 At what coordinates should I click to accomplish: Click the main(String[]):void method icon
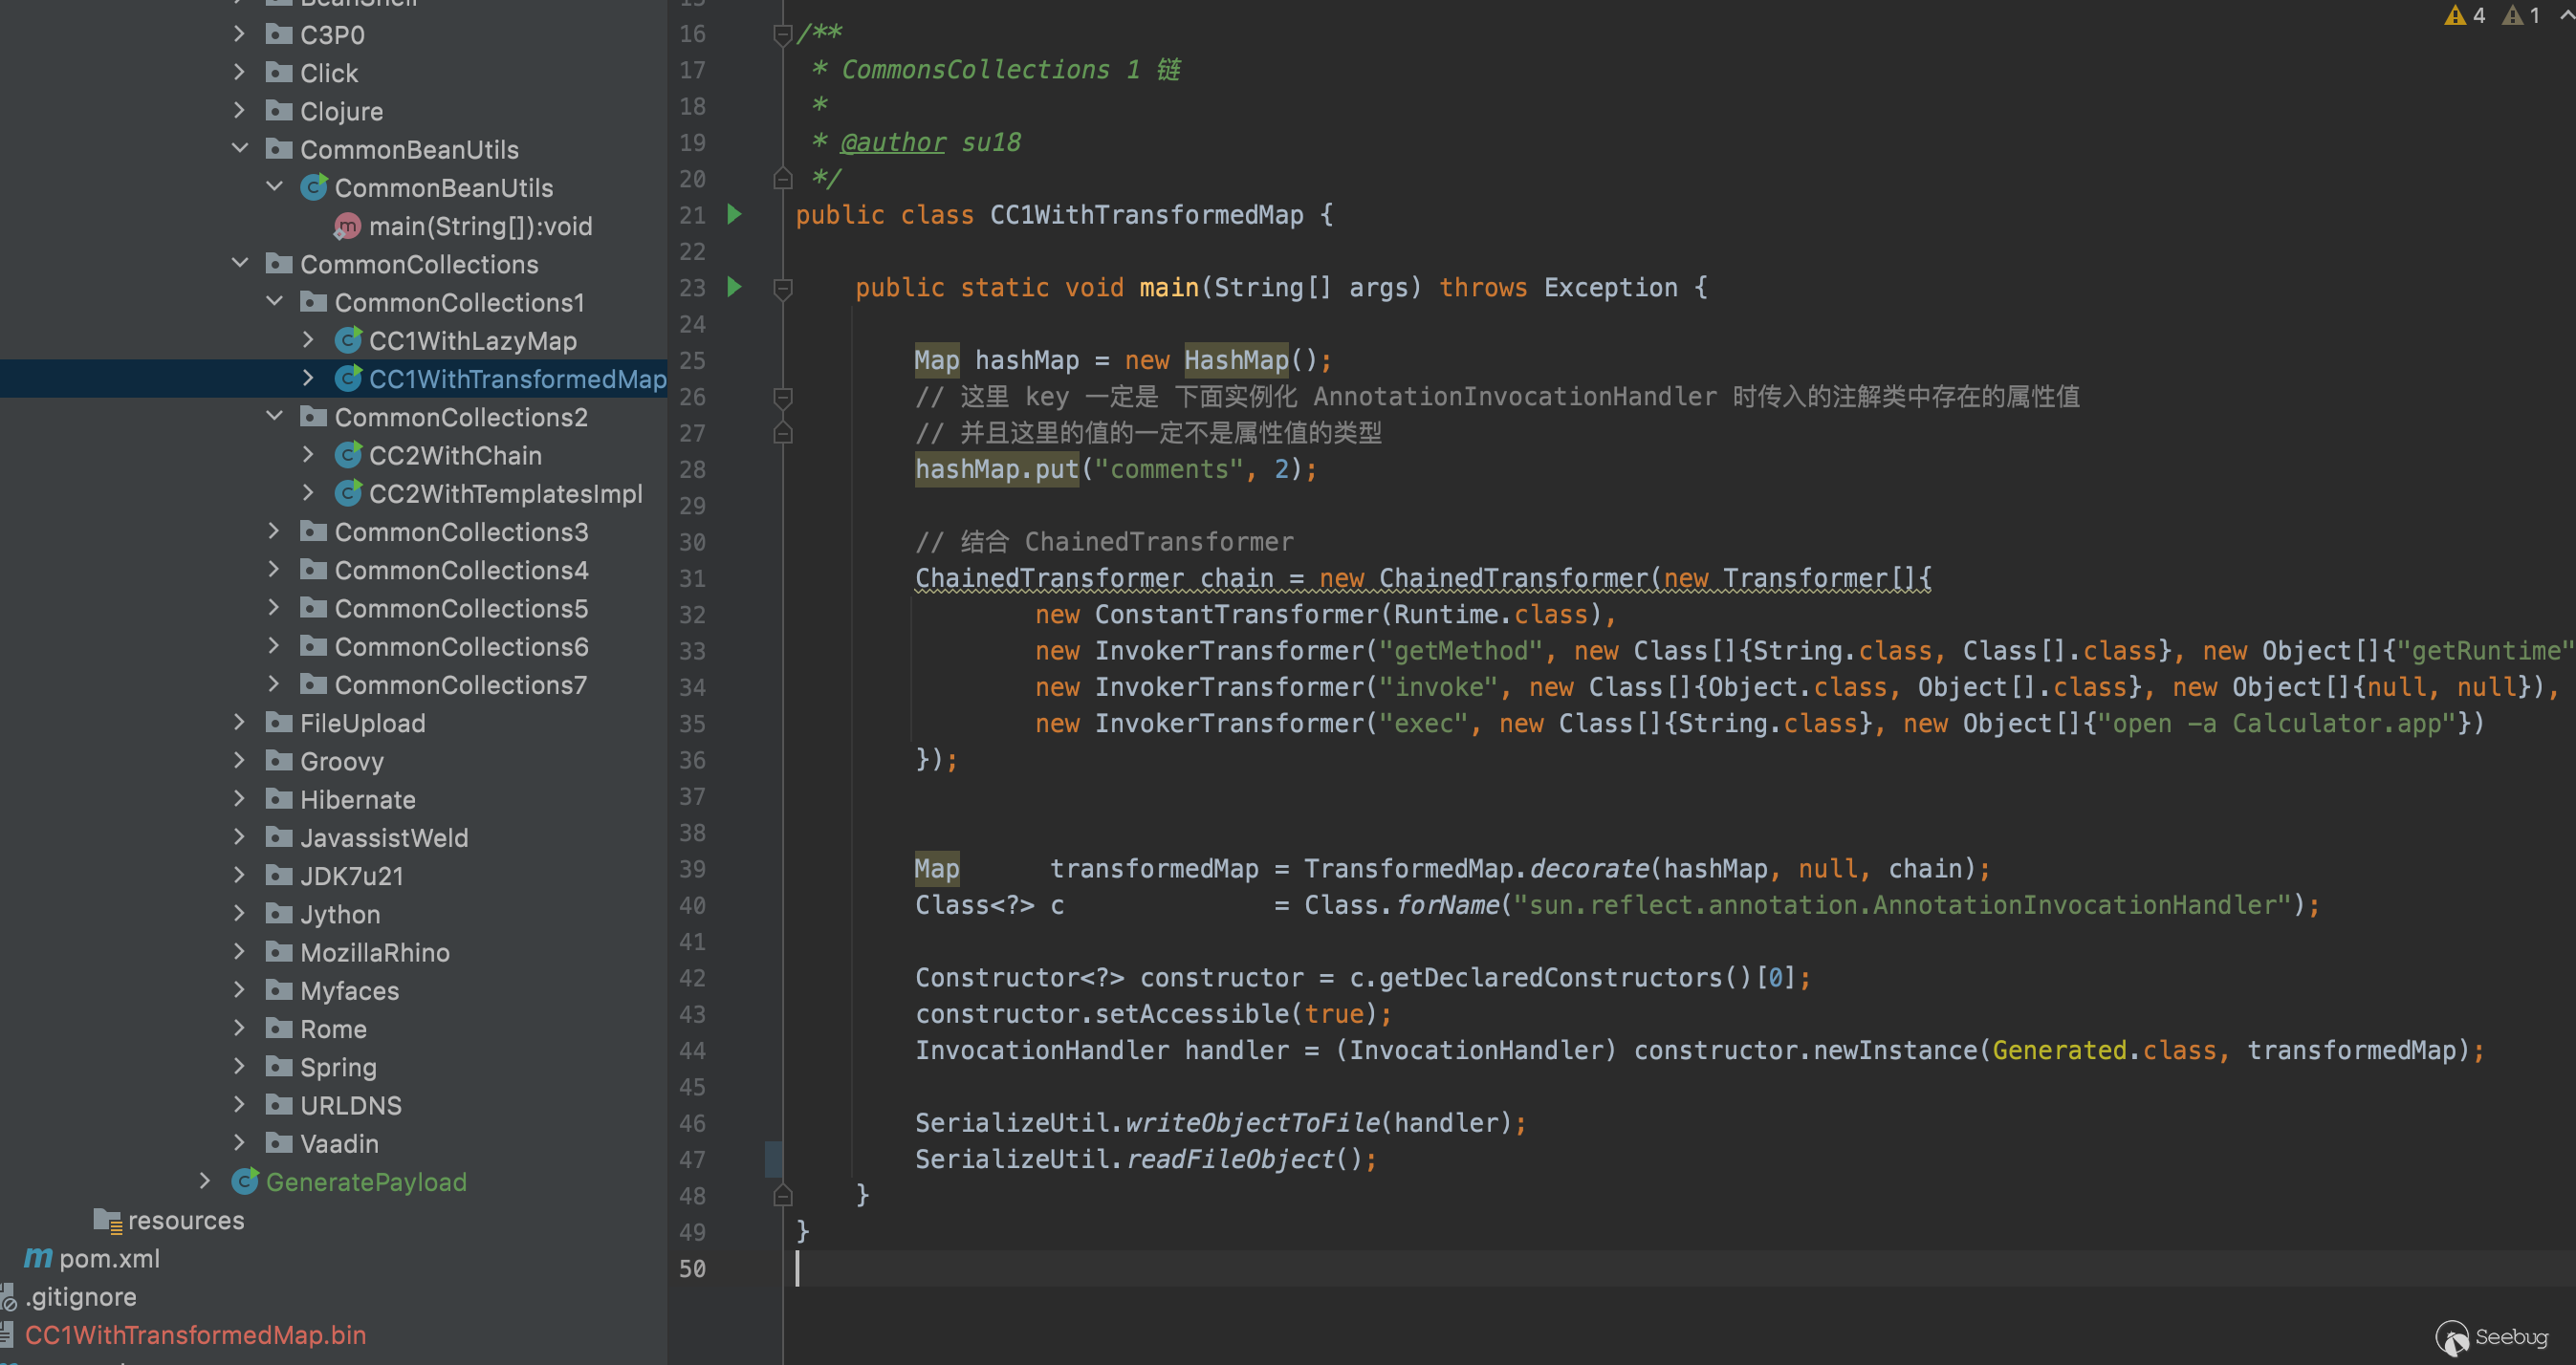(x=346, y=227)
